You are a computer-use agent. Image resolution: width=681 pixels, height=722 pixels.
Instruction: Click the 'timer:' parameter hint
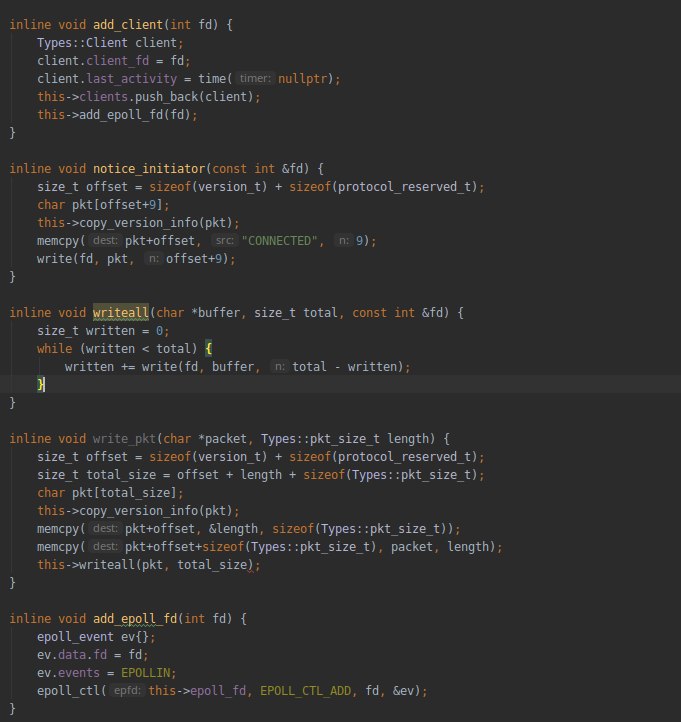(255, 78)
